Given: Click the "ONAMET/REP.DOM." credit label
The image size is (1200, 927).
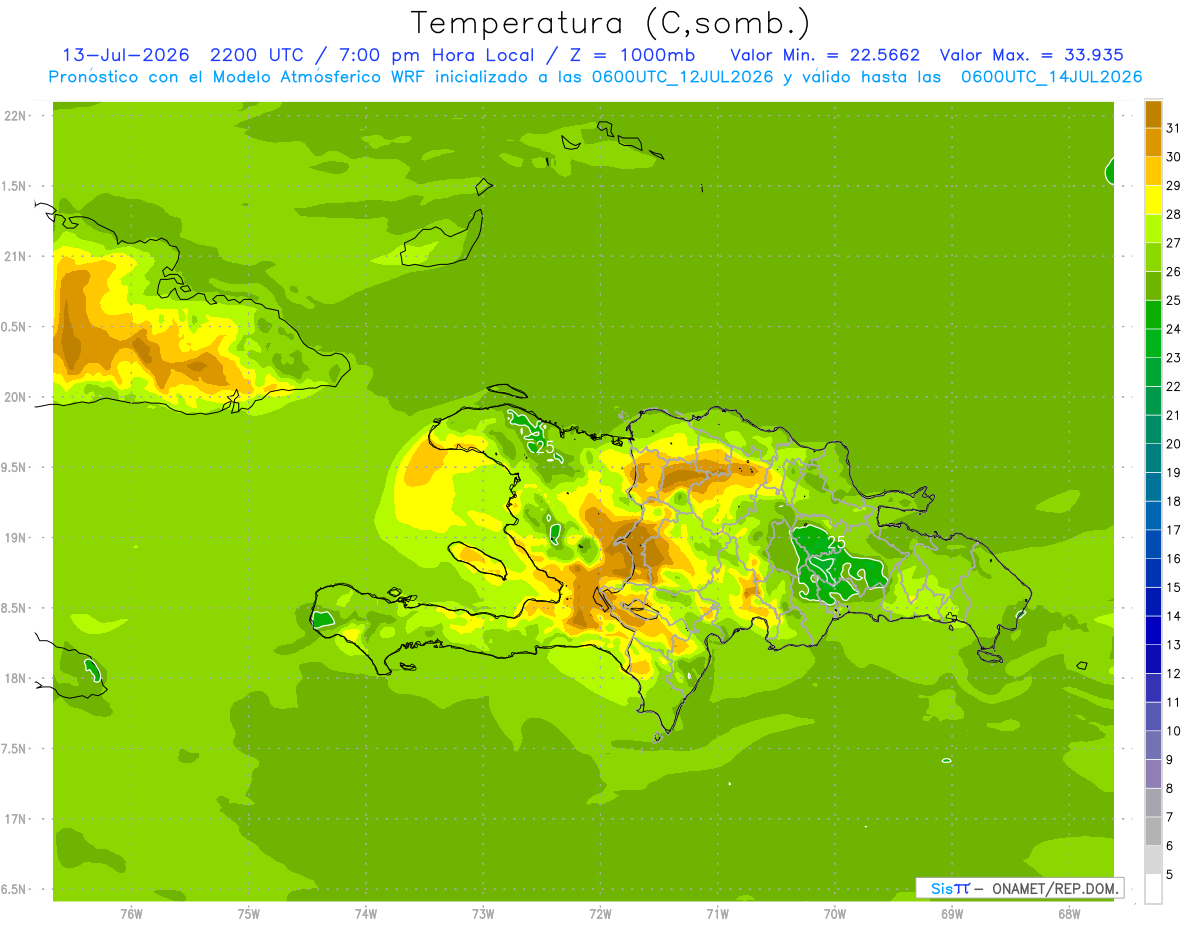Looking at the screenshot, I should (x=1054, y=888).
